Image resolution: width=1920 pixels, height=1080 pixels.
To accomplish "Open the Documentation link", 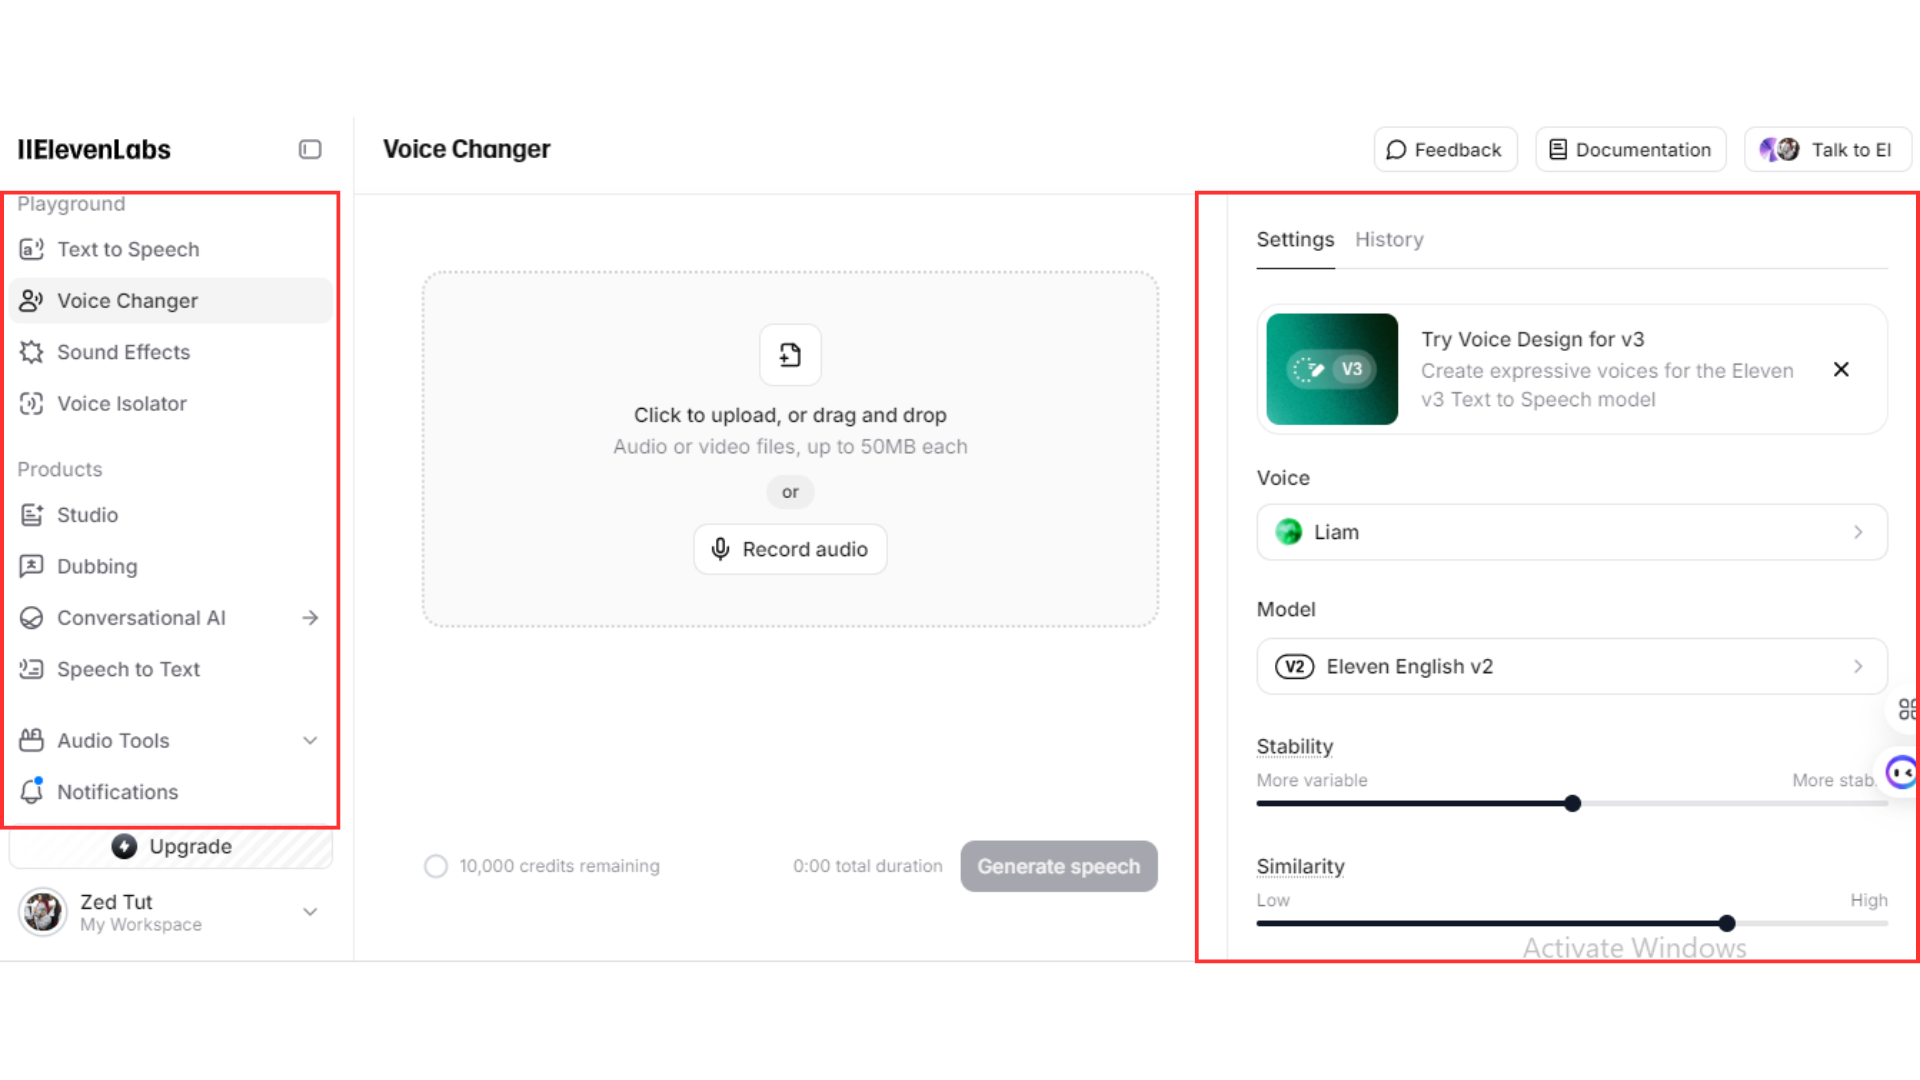I will click(x=1630, y=150).
